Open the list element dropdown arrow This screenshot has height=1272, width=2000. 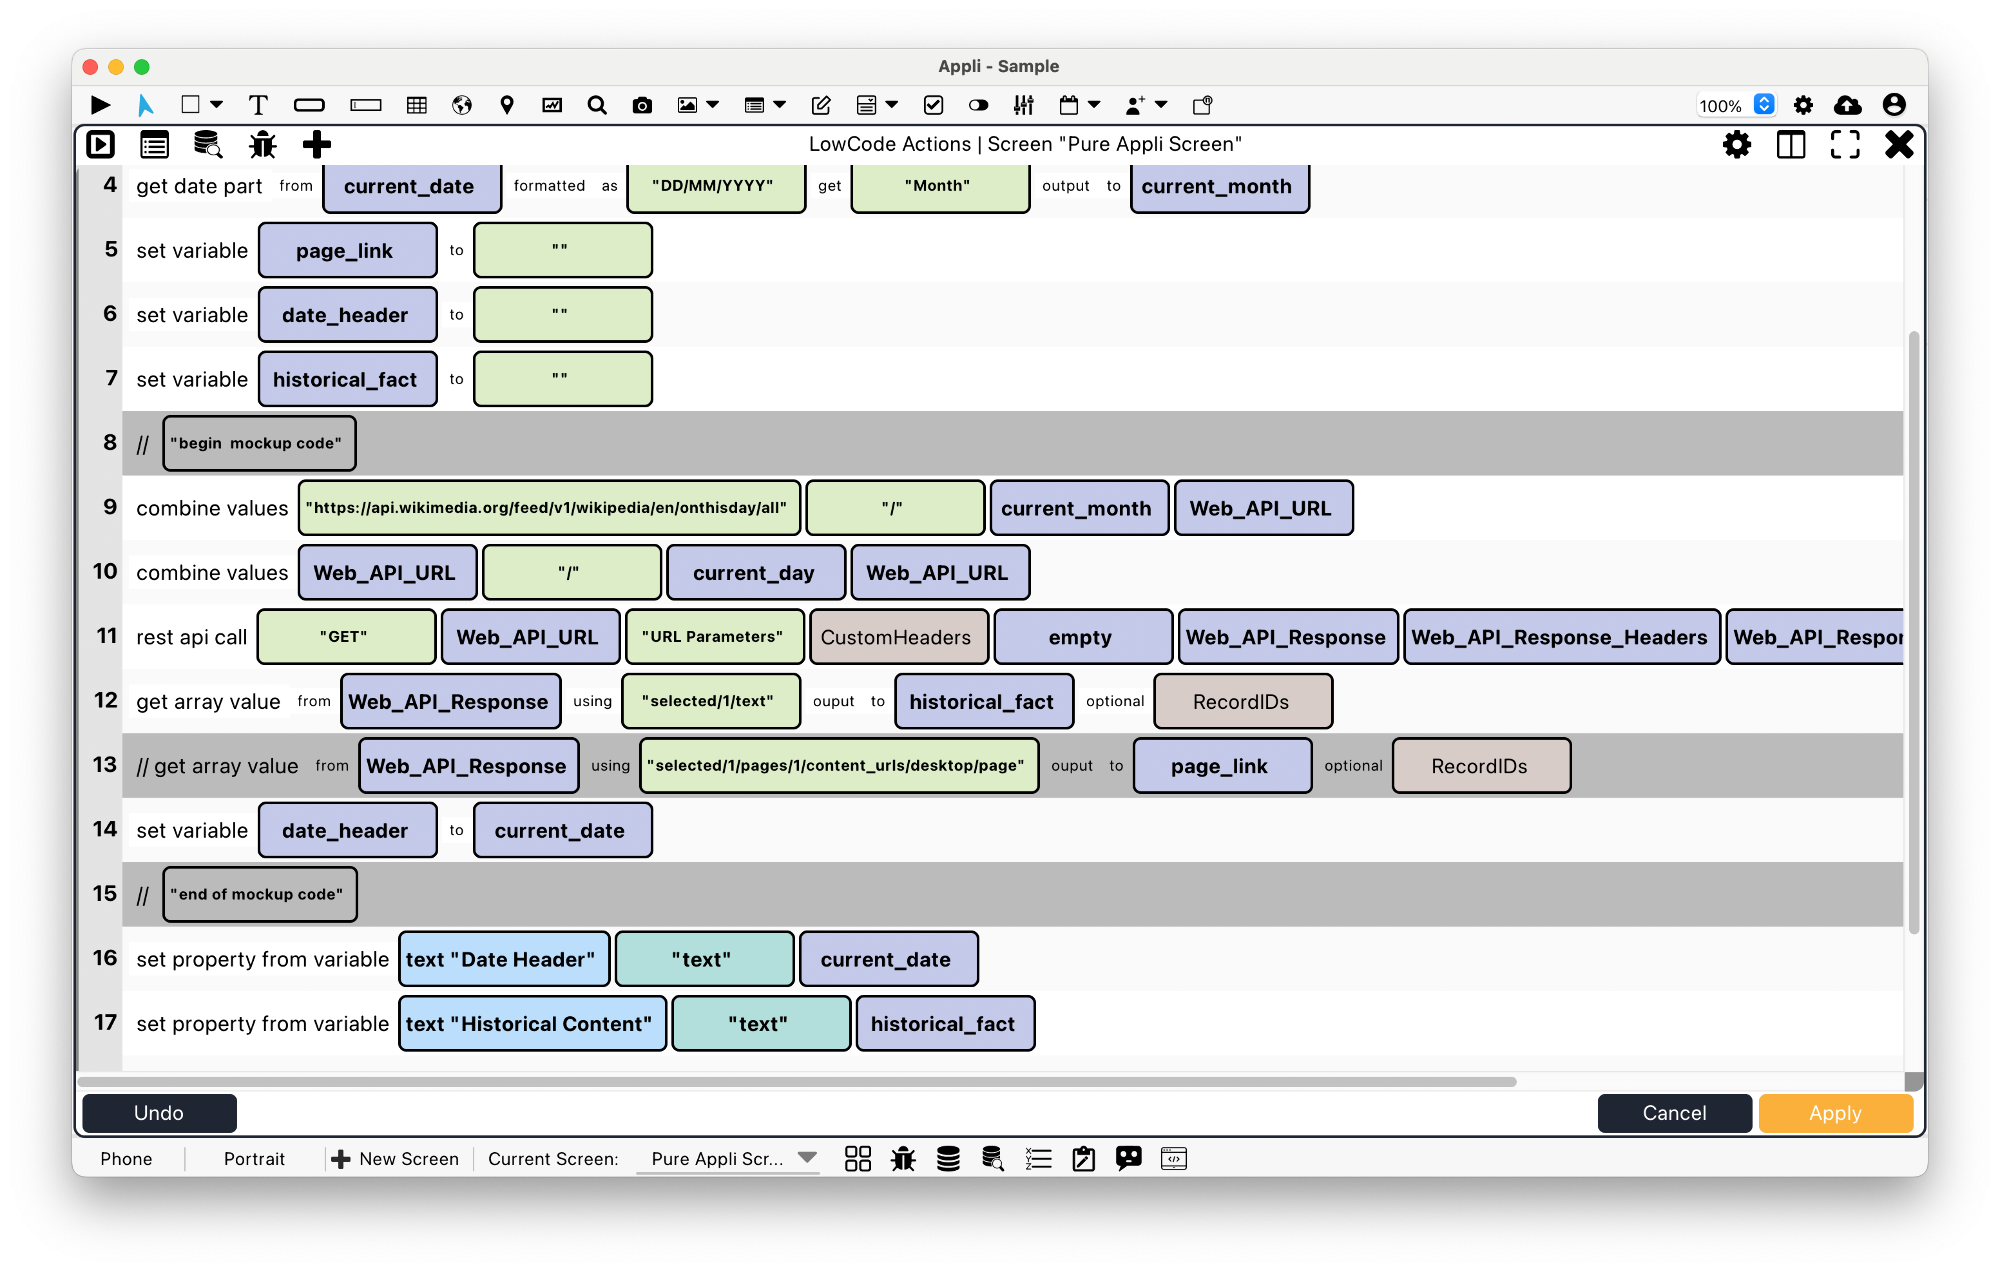tap(780, 105)
